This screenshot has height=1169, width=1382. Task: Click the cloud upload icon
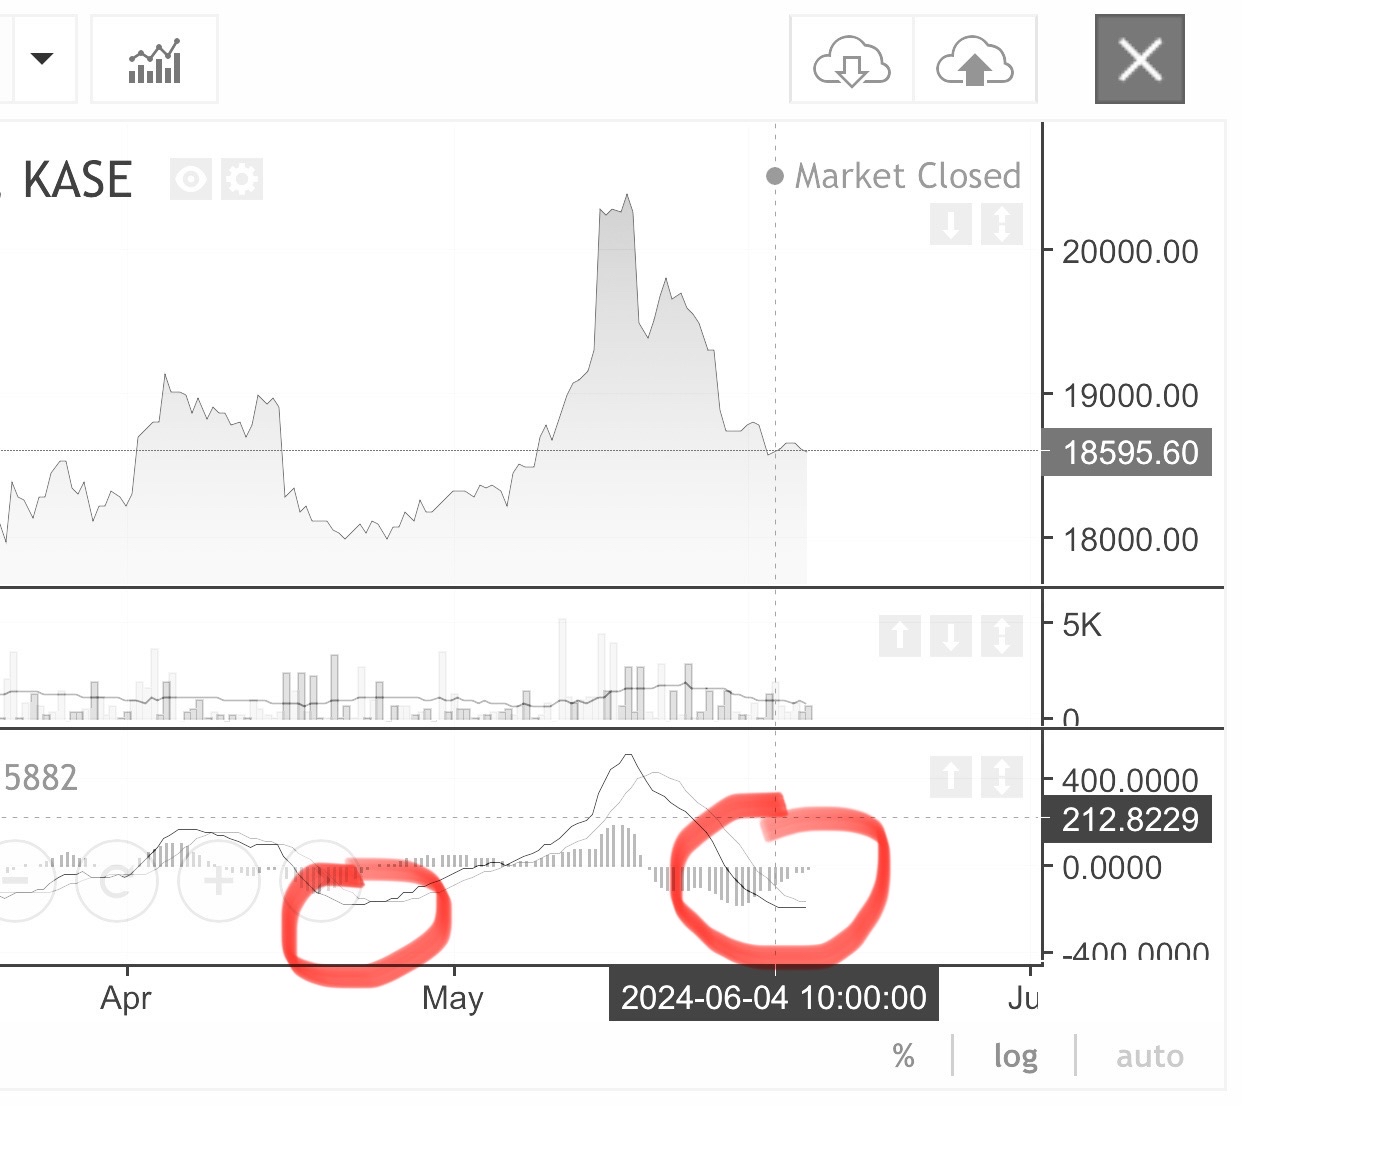click(974, 60)
